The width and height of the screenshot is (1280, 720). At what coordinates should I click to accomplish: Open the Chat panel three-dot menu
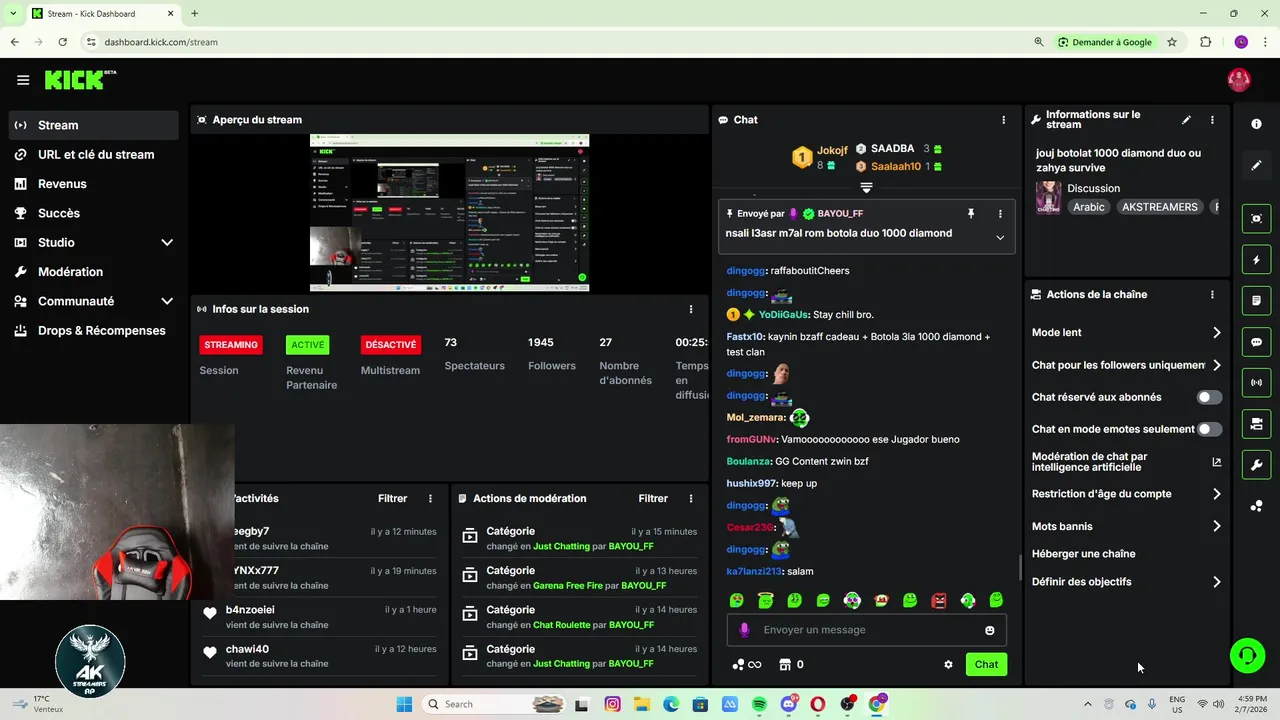point(1003,120)
